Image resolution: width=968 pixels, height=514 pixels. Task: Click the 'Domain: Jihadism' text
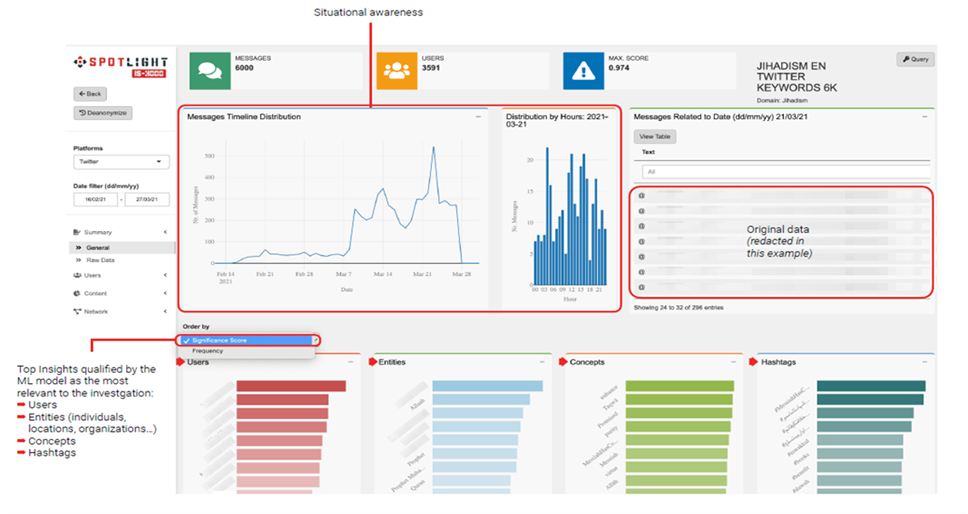click(782, 100)
